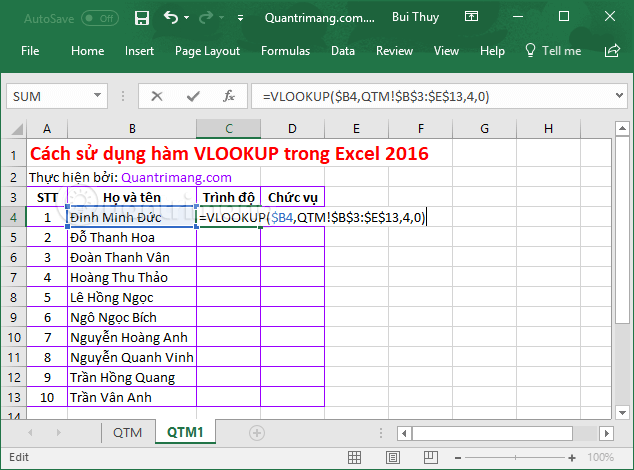Open the Data ribbon tab
The height and width of the screenshot is (470, 634).
coord(343,51)
